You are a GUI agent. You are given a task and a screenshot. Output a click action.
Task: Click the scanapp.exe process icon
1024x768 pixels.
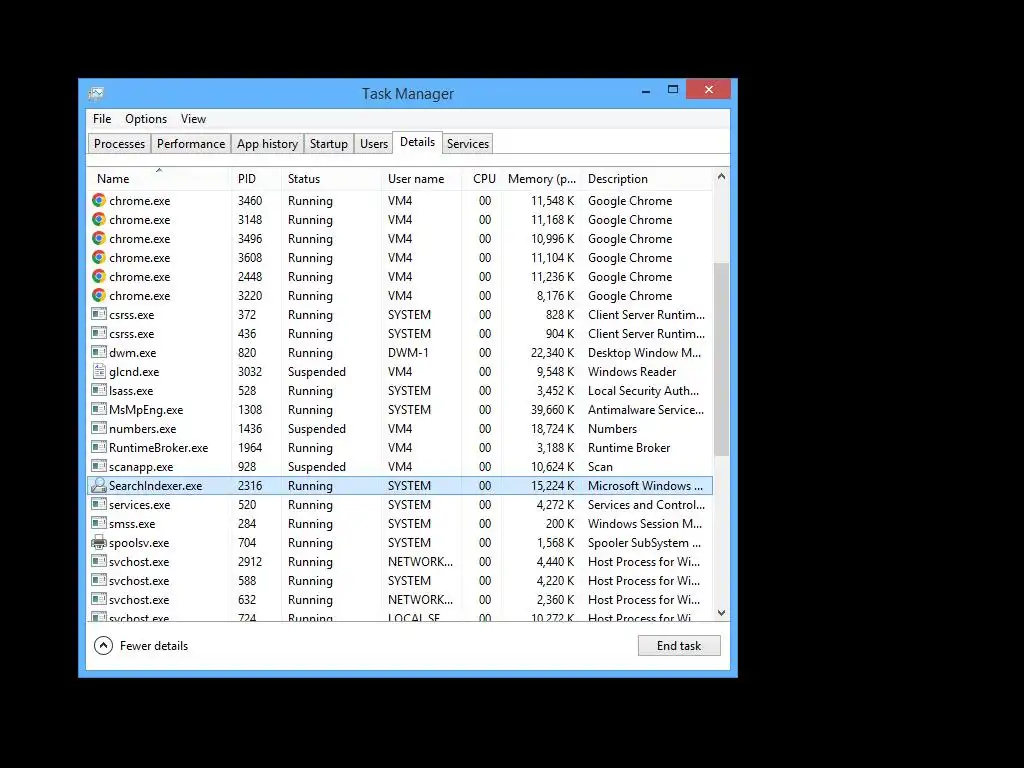[x=99, y=466]
